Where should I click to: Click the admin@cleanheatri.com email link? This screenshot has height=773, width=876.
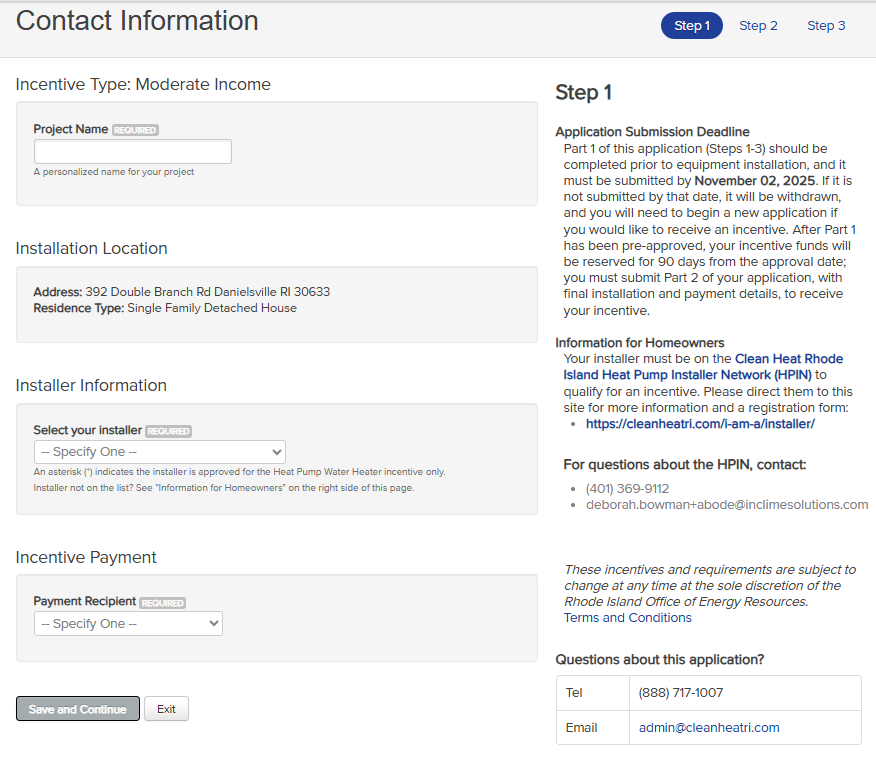pyautogui.click(x=709, y=728)
